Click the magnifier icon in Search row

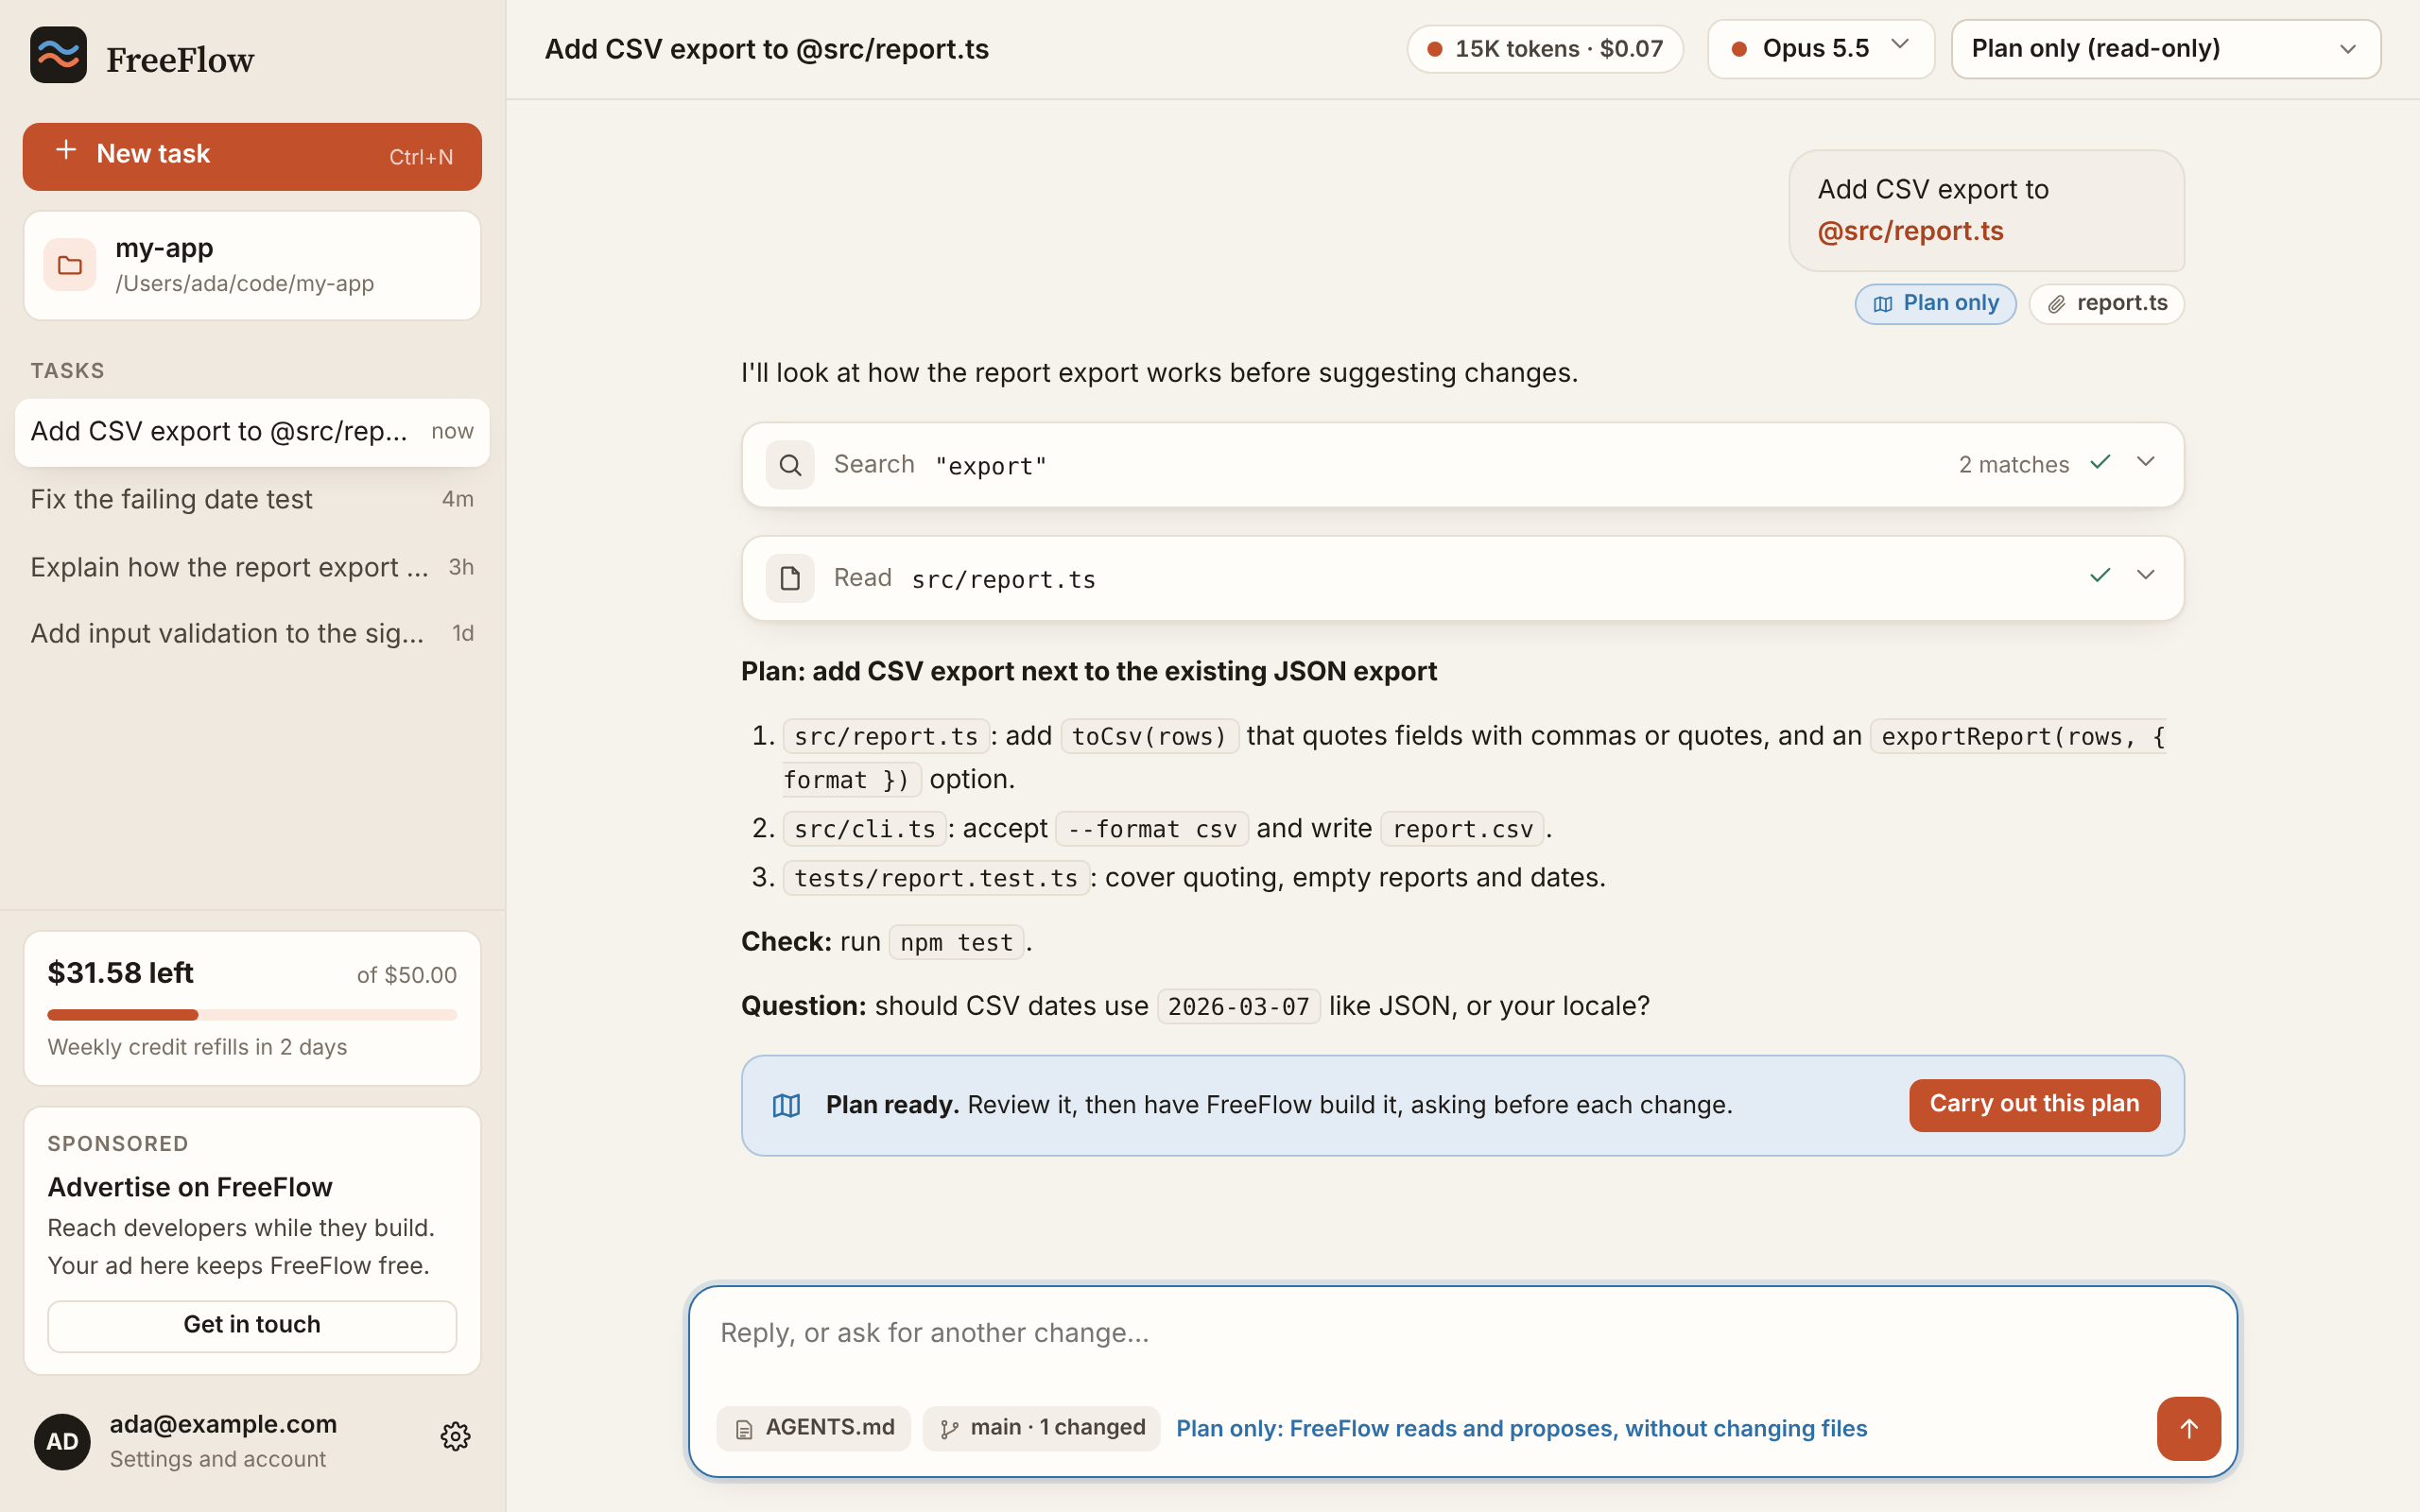(x=790, y=465)
